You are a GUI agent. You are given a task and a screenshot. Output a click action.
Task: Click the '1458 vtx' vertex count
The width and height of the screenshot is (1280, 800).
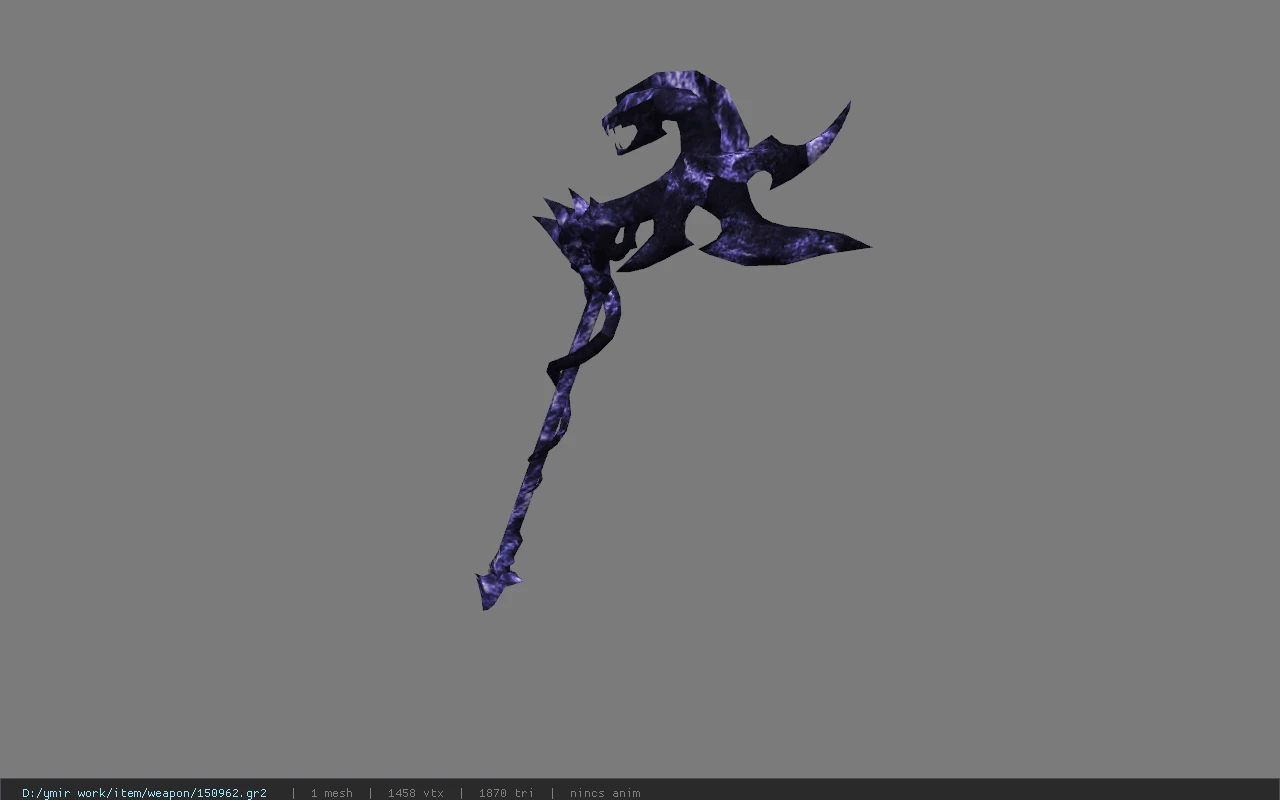coord(415,793)
